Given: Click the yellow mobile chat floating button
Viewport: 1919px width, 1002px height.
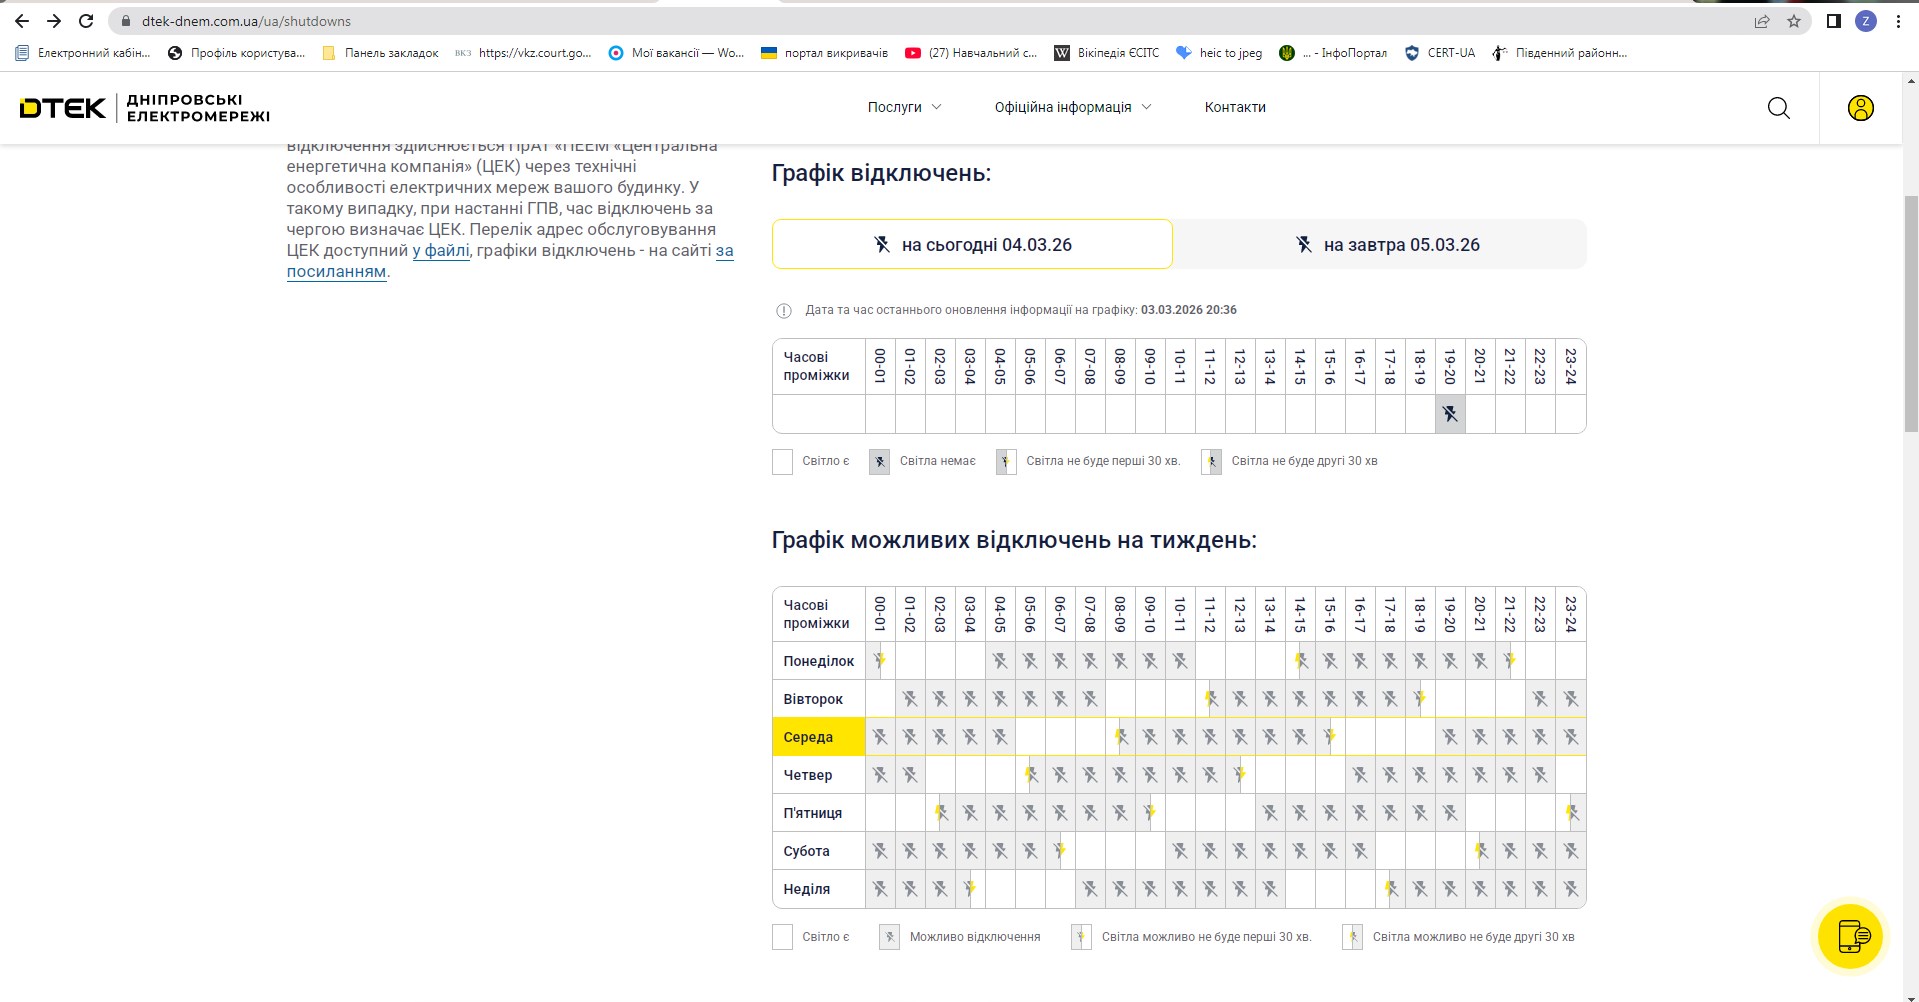Looking at the screenshot, I should pos(1850,936).
